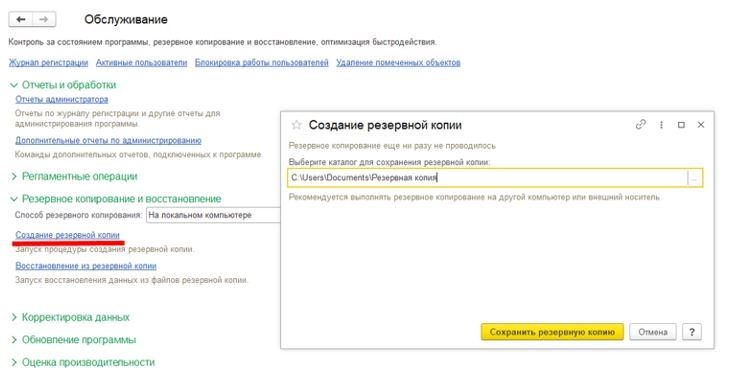This screenshot has height=391, width=729.
Task: Expand the Оценка производительности section
Action: [83, 362]
